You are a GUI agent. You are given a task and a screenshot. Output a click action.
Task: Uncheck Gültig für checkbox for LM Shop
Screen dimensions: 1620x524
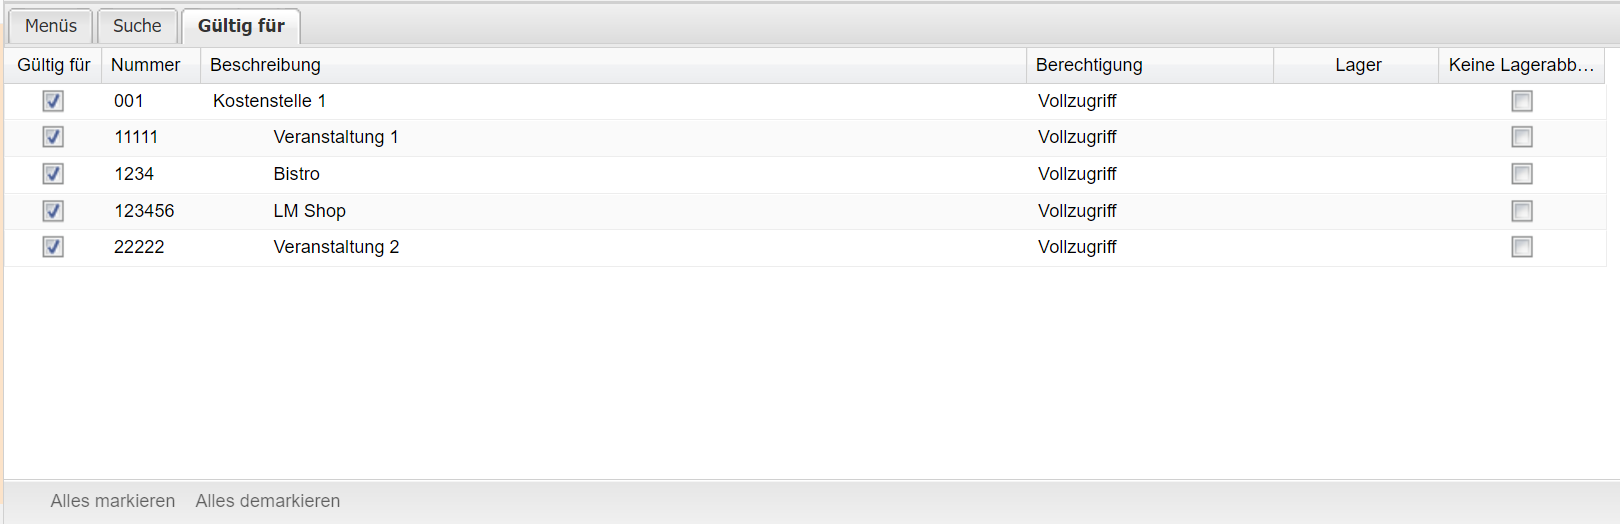coord(53,211)
